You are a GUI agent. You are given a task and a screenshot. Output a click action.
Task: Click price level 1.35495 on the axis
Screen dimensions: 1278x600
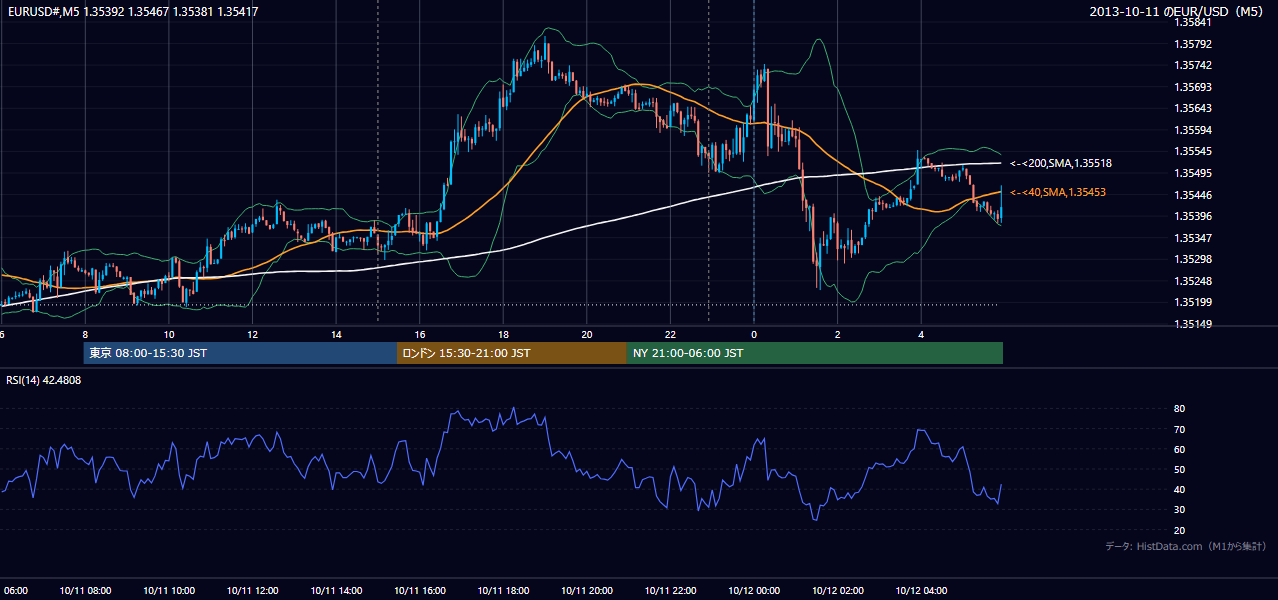pos(1192,173)
